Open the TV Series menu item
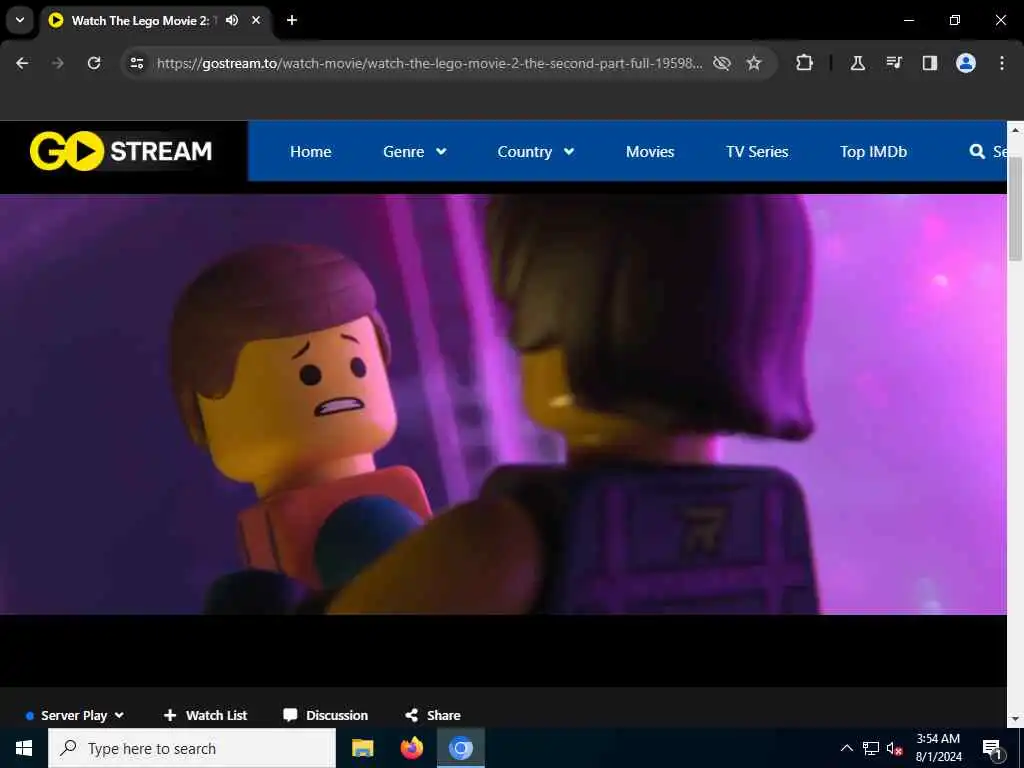 (x=757, y=152)
